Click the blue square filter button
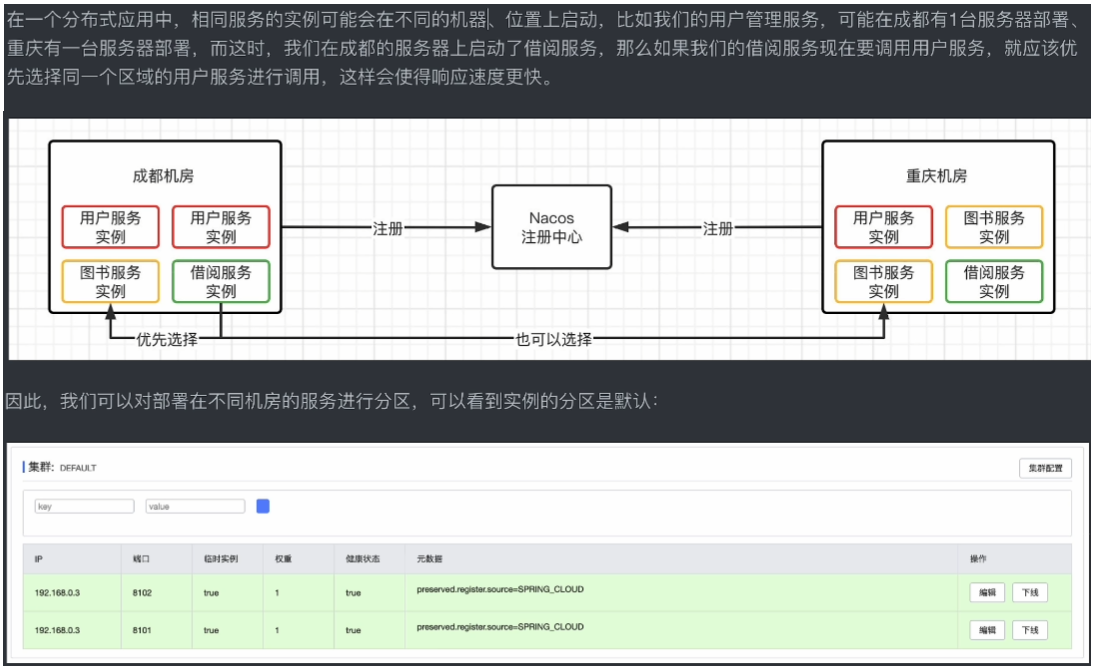Viewport: 1095px width, 671px height. click(263, 506)
